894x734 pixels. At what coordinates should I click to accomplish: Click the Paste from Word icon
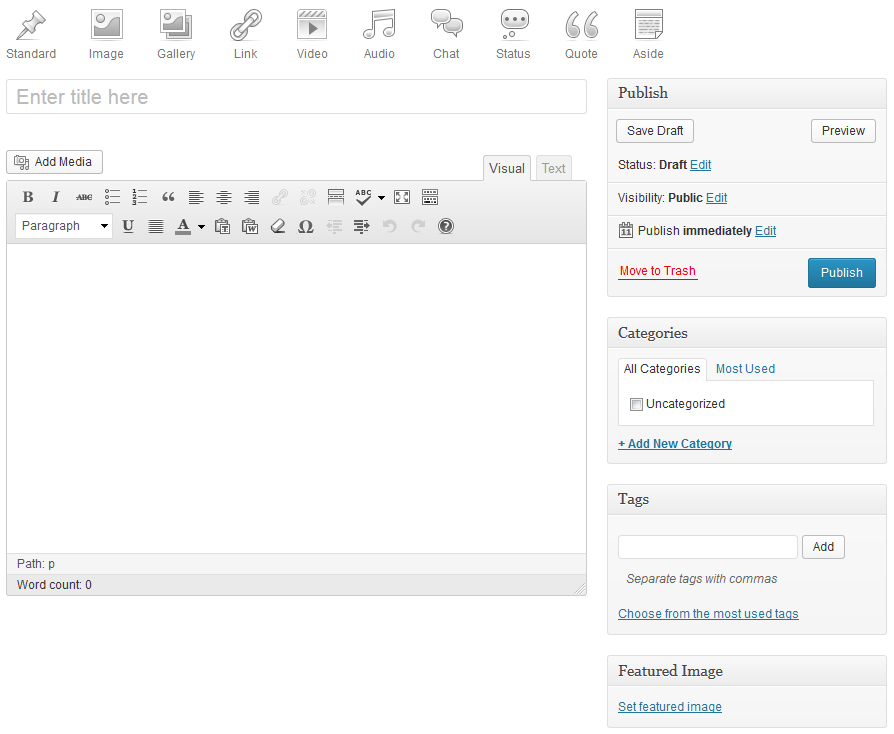pyautogui.click(x=250, y=226)
